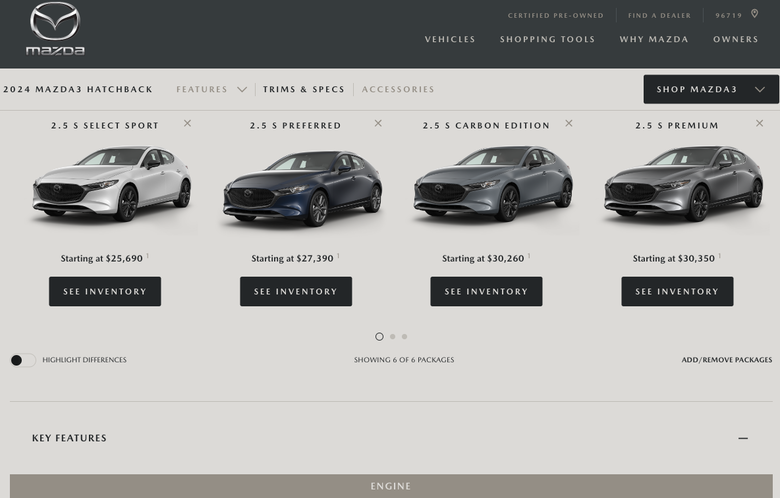Remove the 2.5 S Select Sport package
Viewport: 780px width, 498px height.
tap(188, 123)
